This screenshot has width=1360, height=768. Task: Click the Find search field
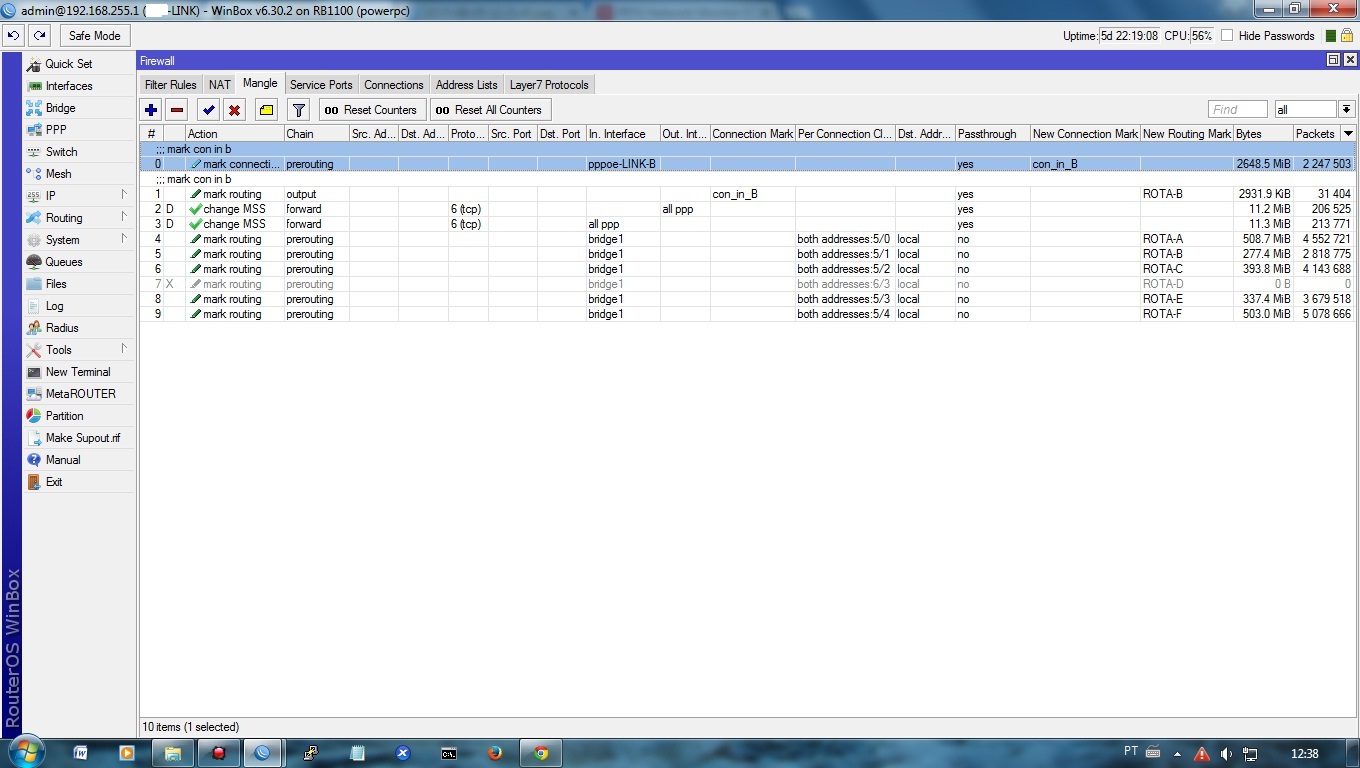pos(1238,110)
